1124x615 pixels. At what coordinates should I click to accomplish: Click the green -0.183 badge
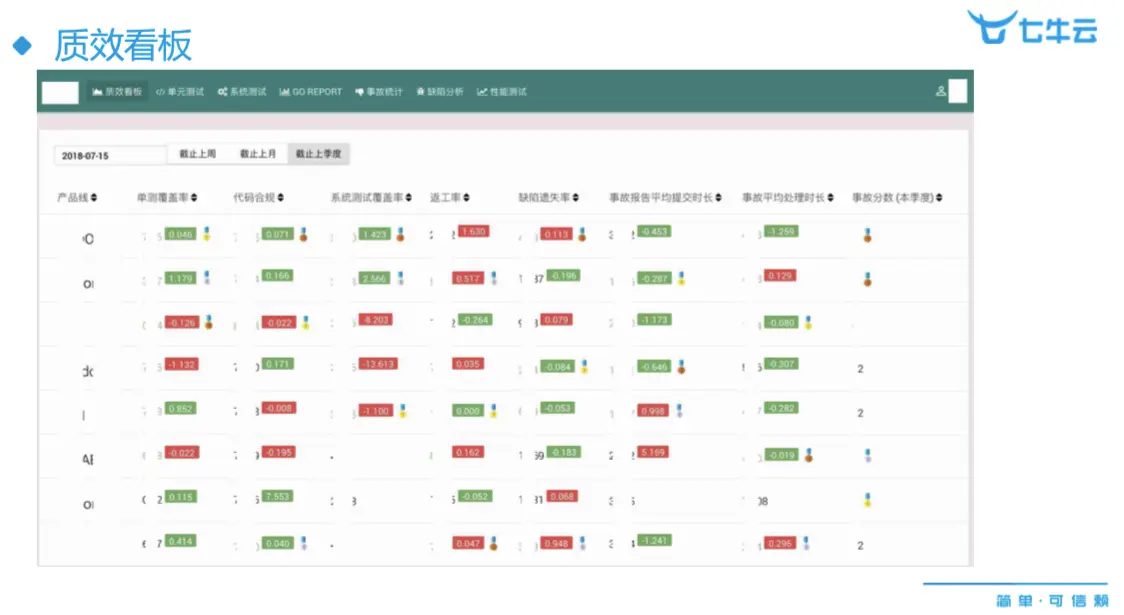pos(563,452)
